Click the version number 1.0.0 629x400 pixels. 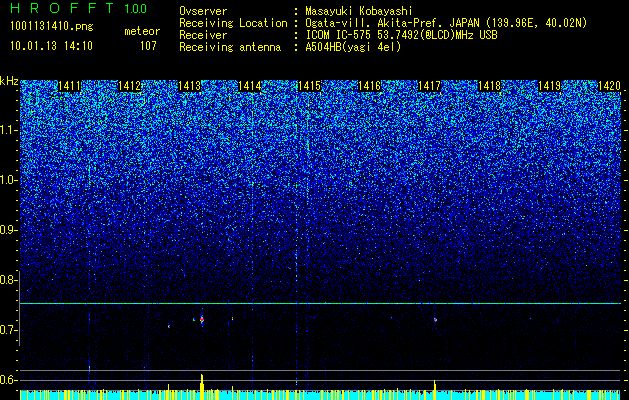point(136,8)
